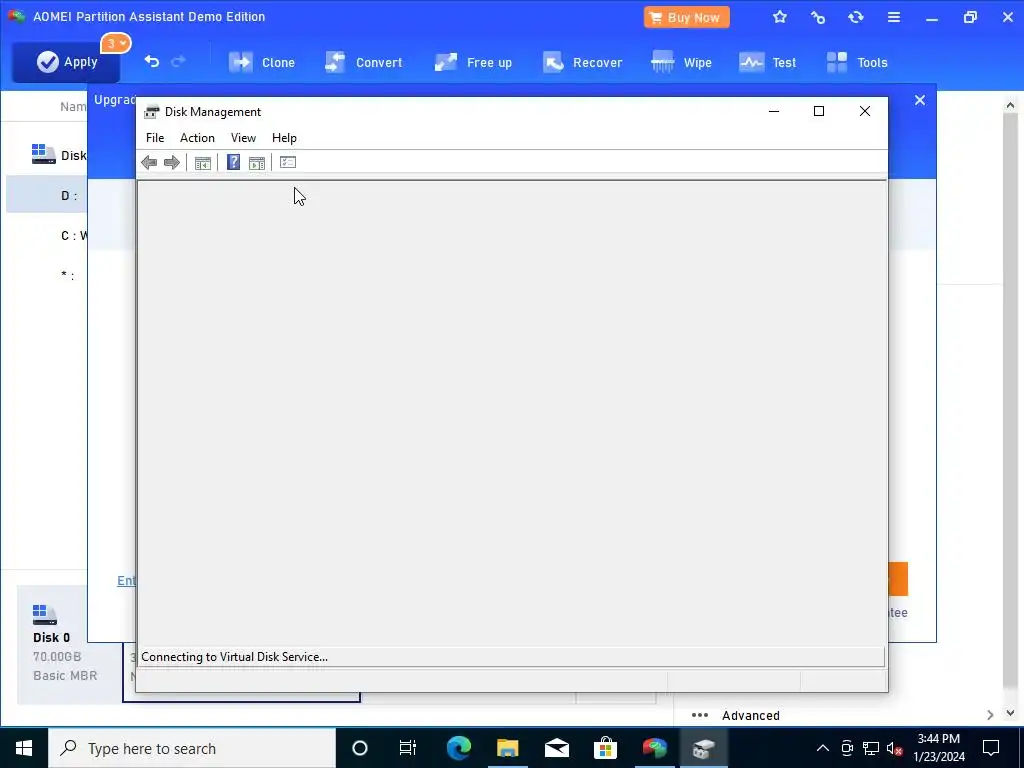Click the refresh icon in AOMEI title bar

pyautogui.click(x=856, y=18)
